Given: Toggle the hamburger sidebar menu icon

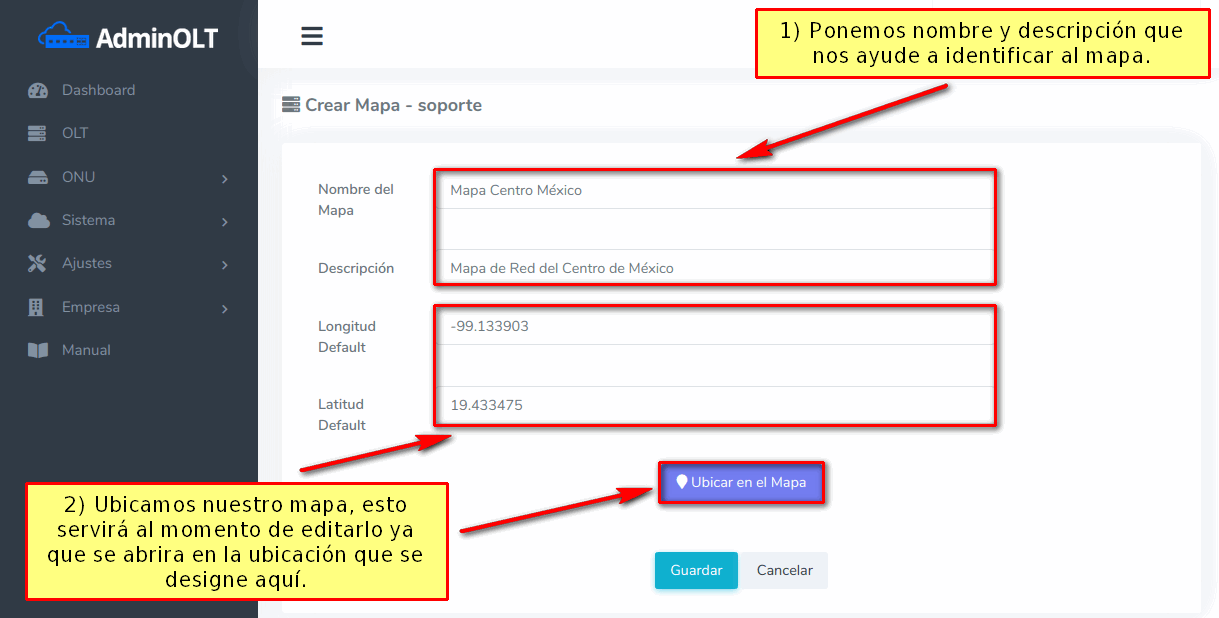Looking at the screenshot, I should tap(312, 36).
